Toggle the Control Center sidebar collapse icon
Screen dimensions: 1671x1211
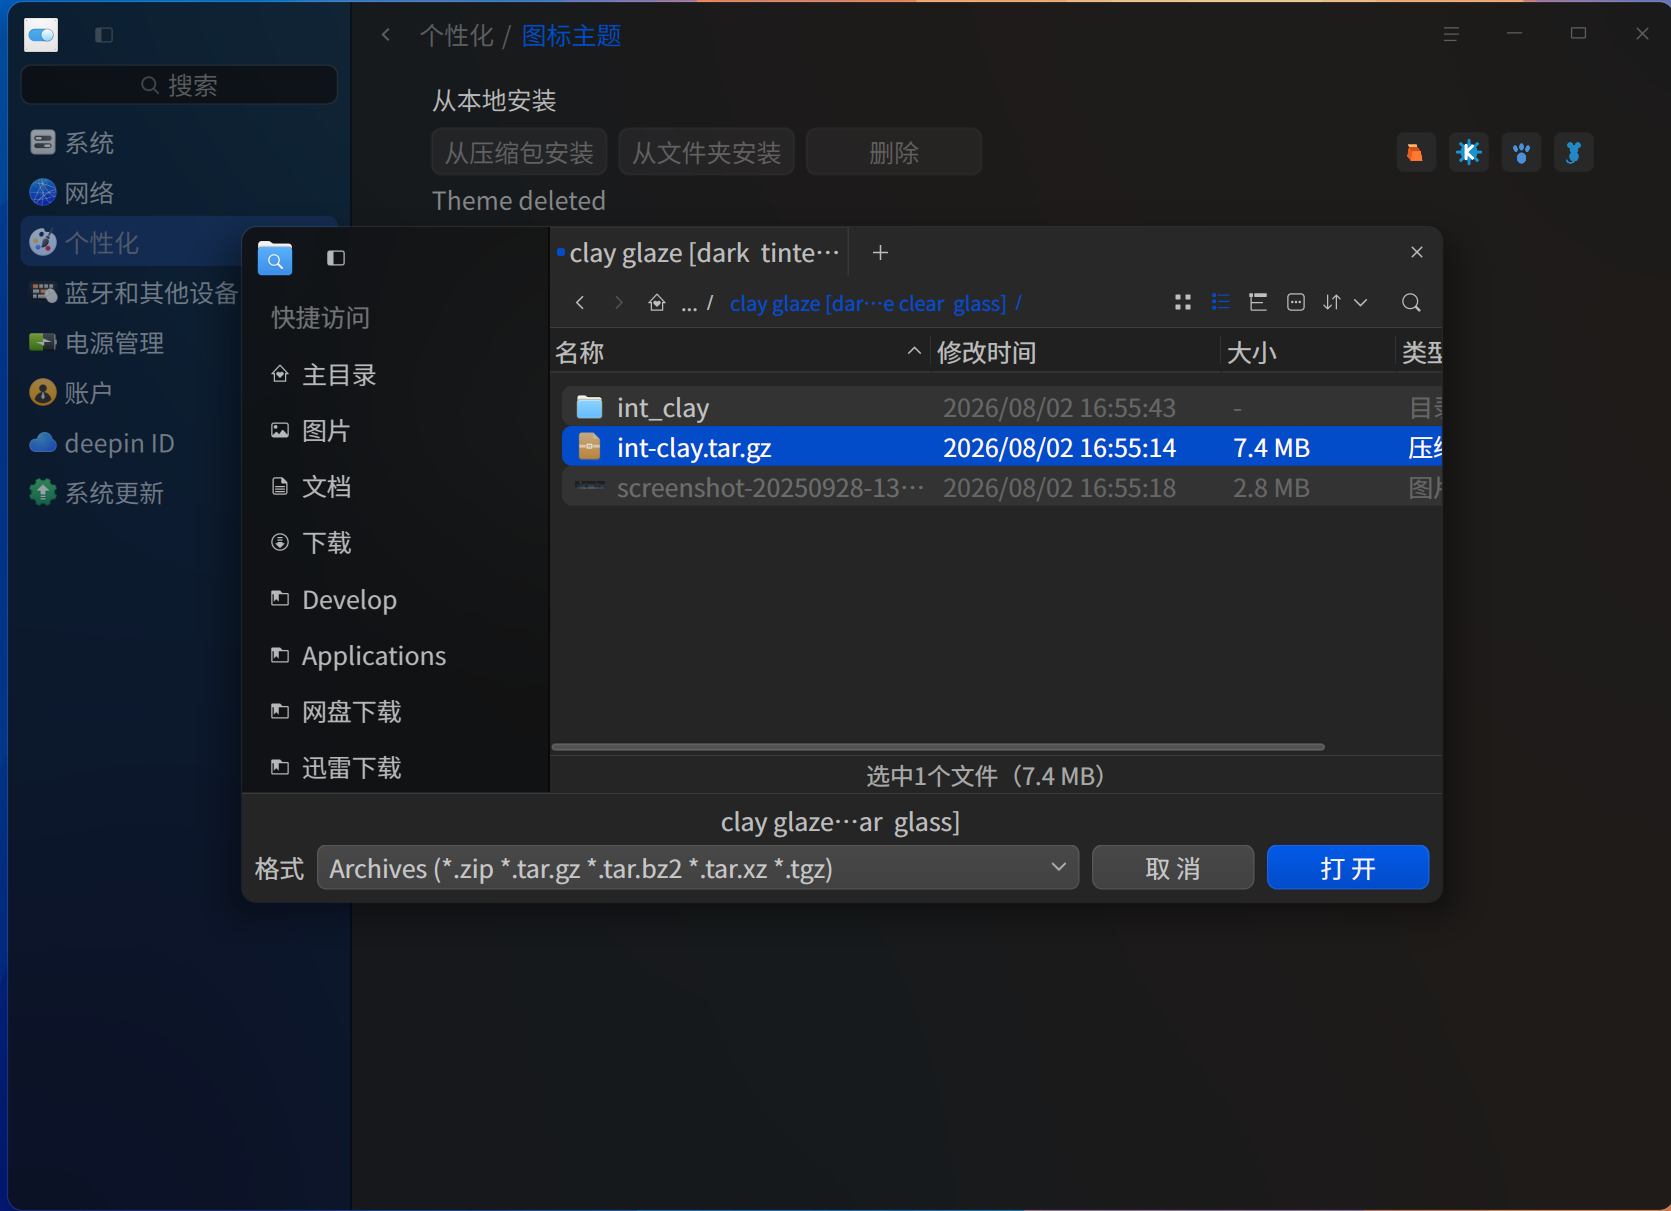click(x=104, y=35)
